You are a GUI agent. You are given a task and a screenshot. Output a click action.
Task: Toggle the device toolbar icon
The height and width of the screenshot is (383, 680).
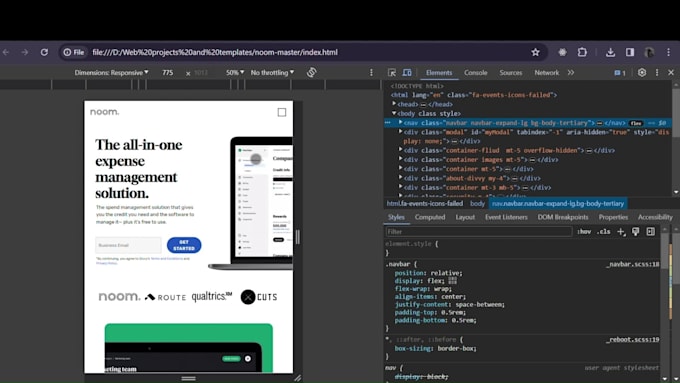click(407, 72)
